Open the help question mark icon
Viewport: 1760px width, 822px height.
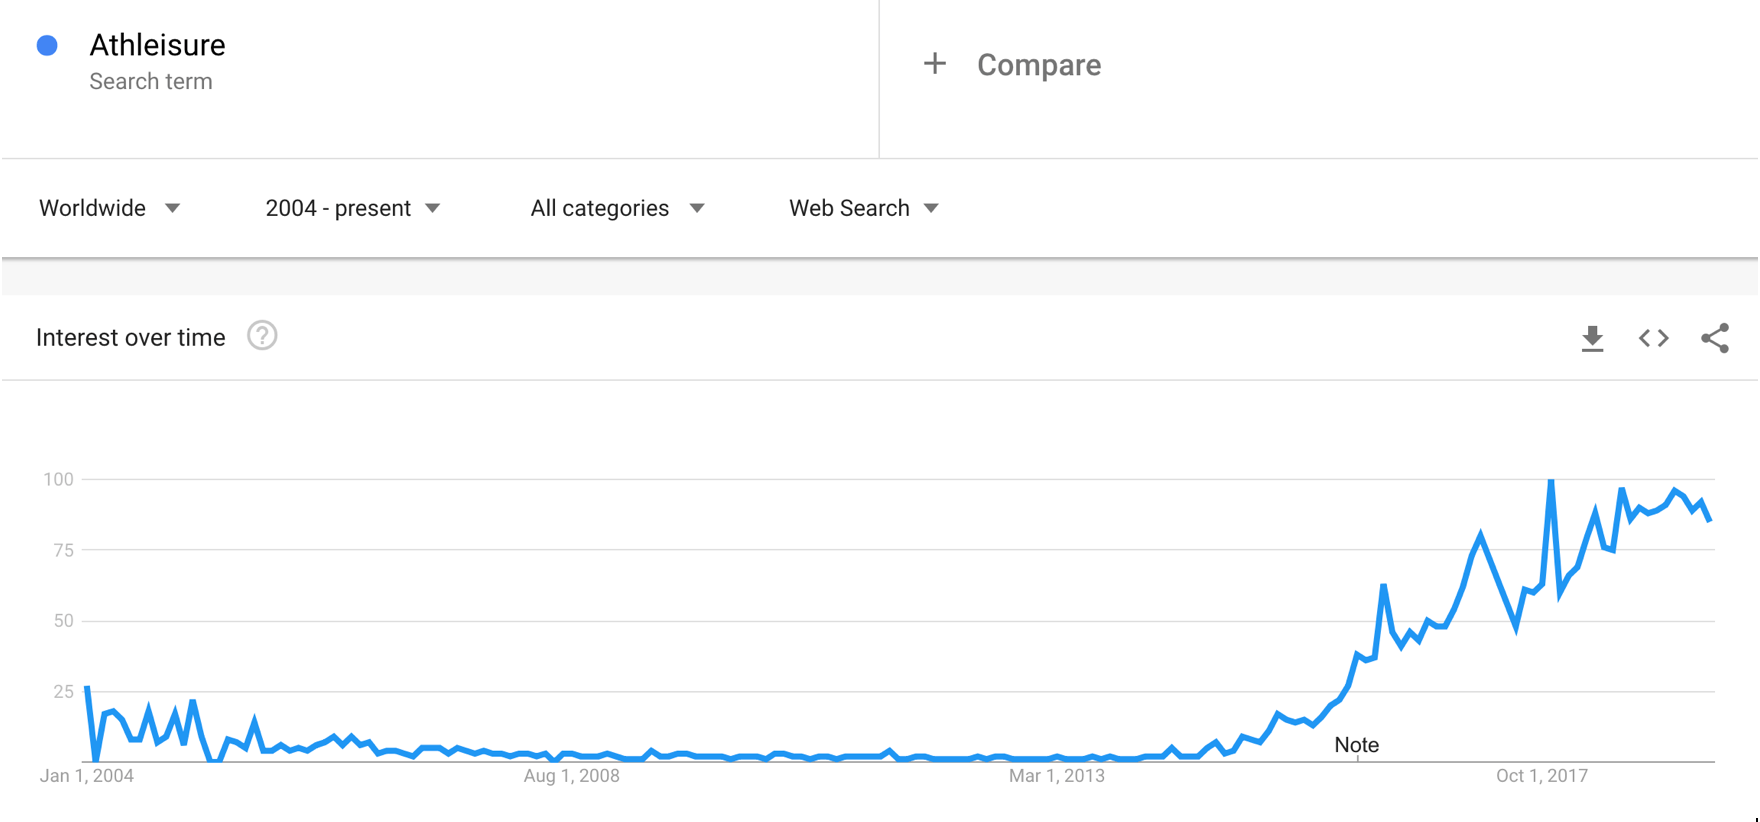262,336
